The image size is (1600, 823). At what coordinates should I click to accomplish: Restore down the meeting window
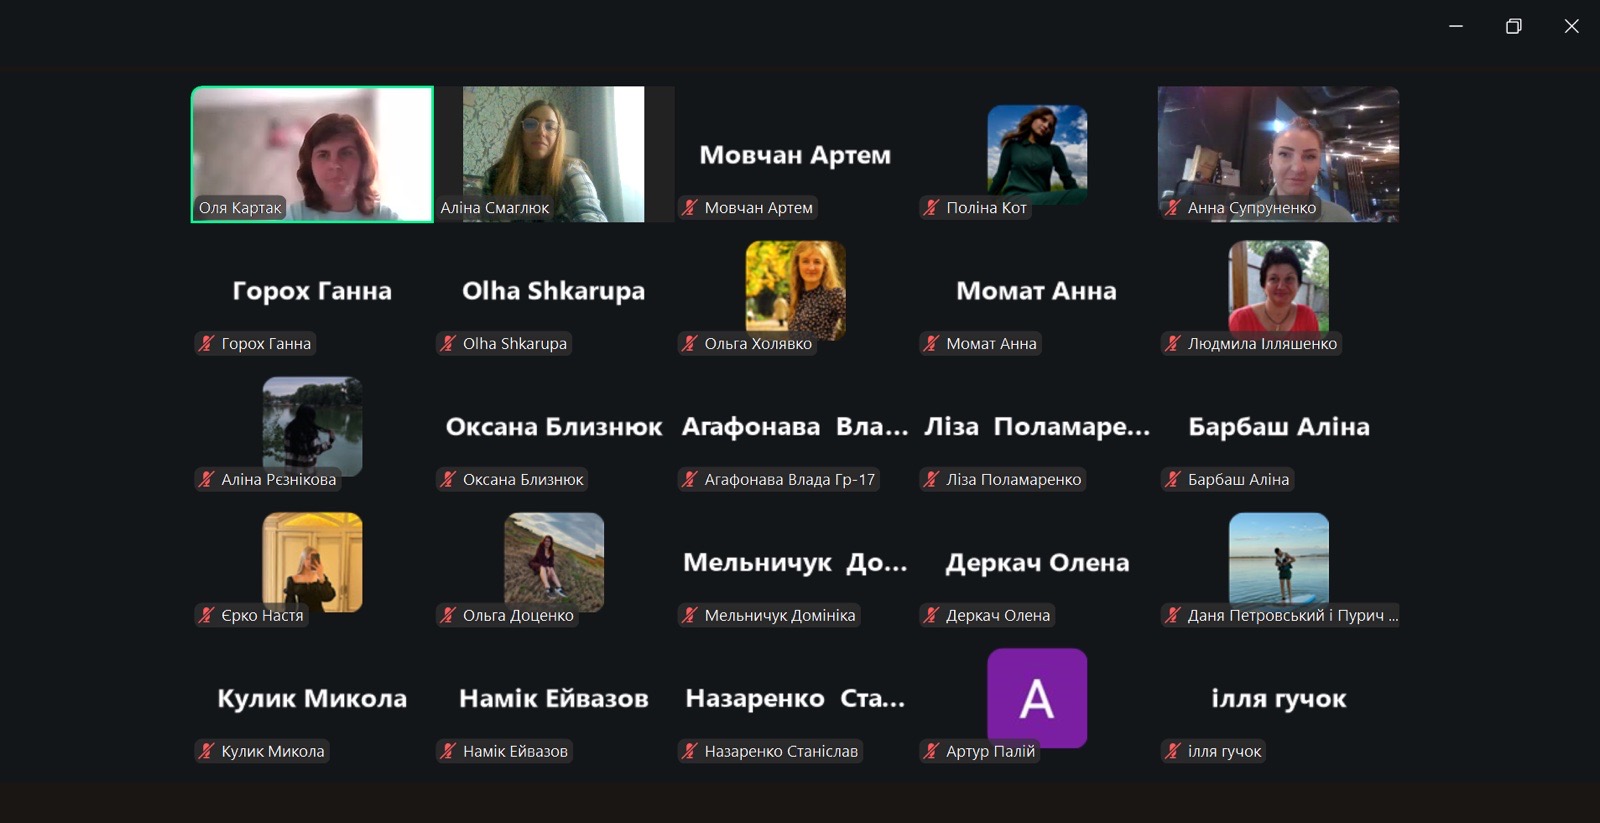pyautogui.click(x=1514, y=27)
